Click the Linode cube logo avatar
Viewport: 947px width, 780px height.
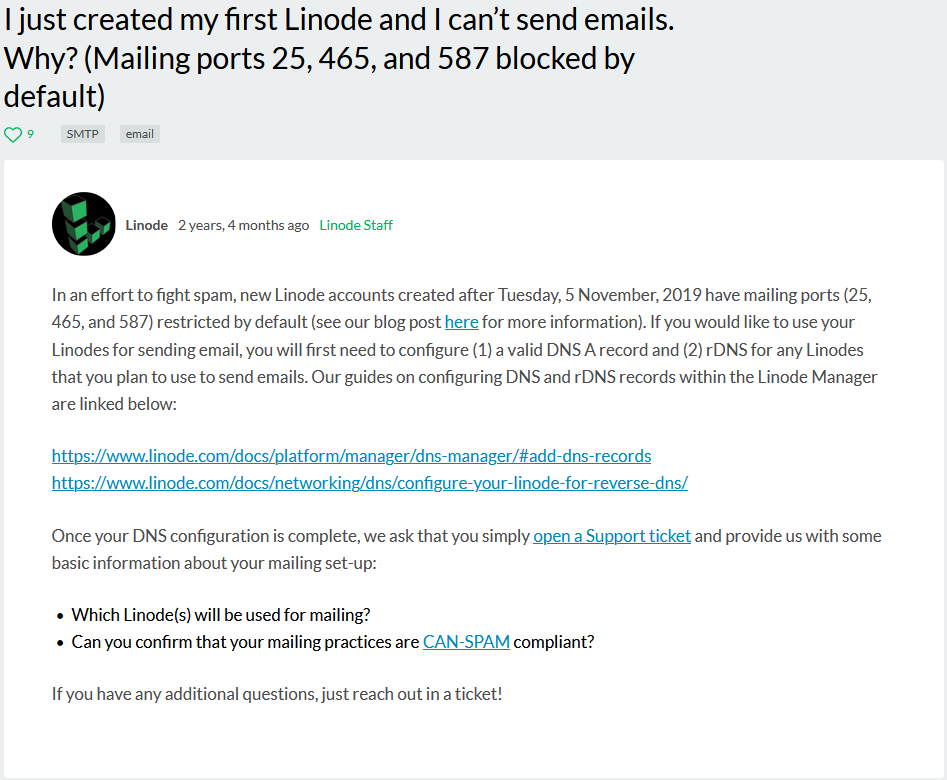(83, 224)
